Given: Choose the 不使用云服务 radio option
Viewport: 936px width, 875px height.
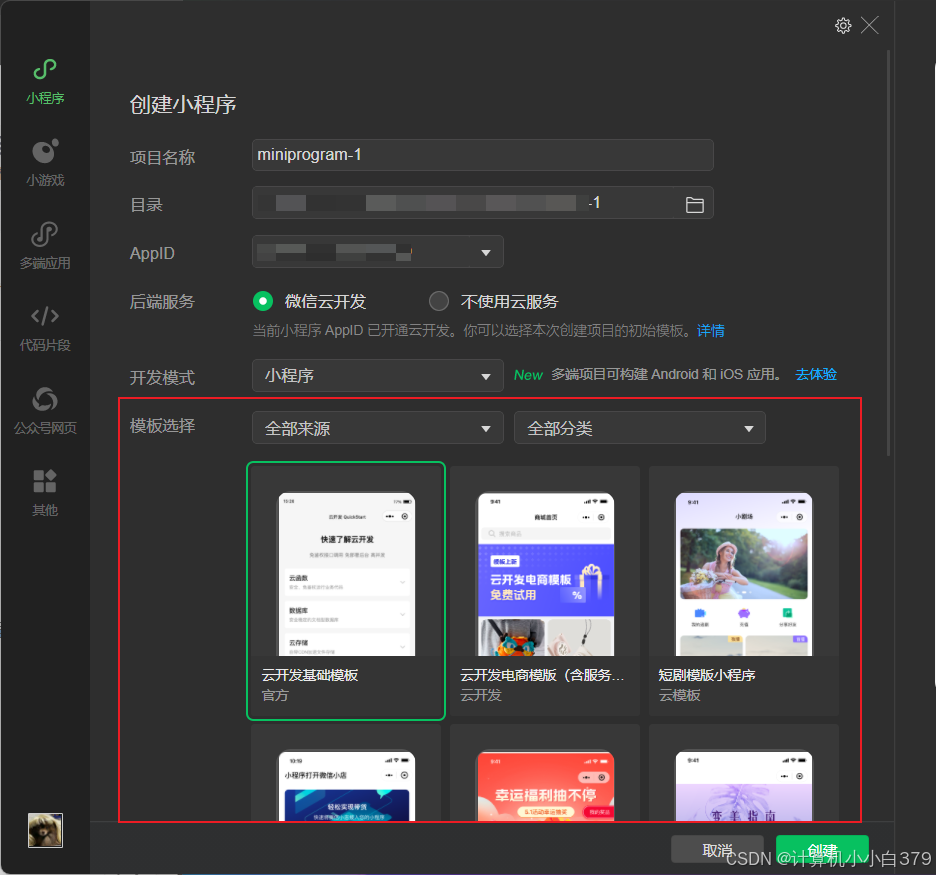Looking at the screenshot, I should 439,301.
